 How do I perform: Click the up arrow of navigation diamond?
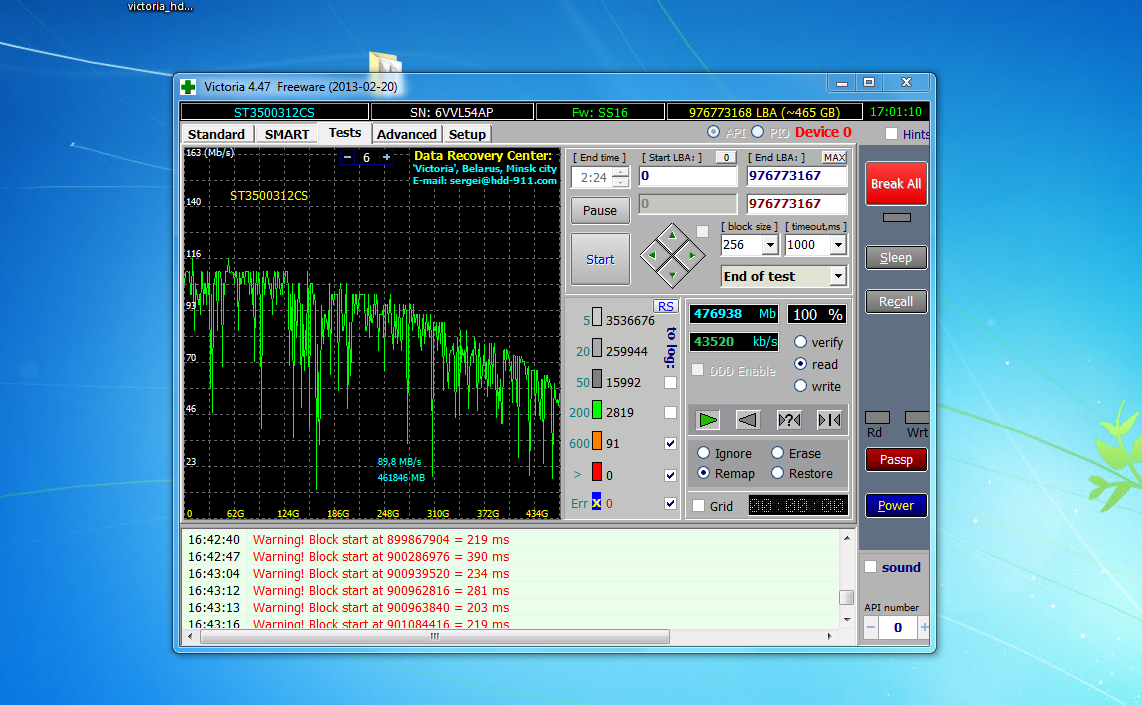coord(672,236)
